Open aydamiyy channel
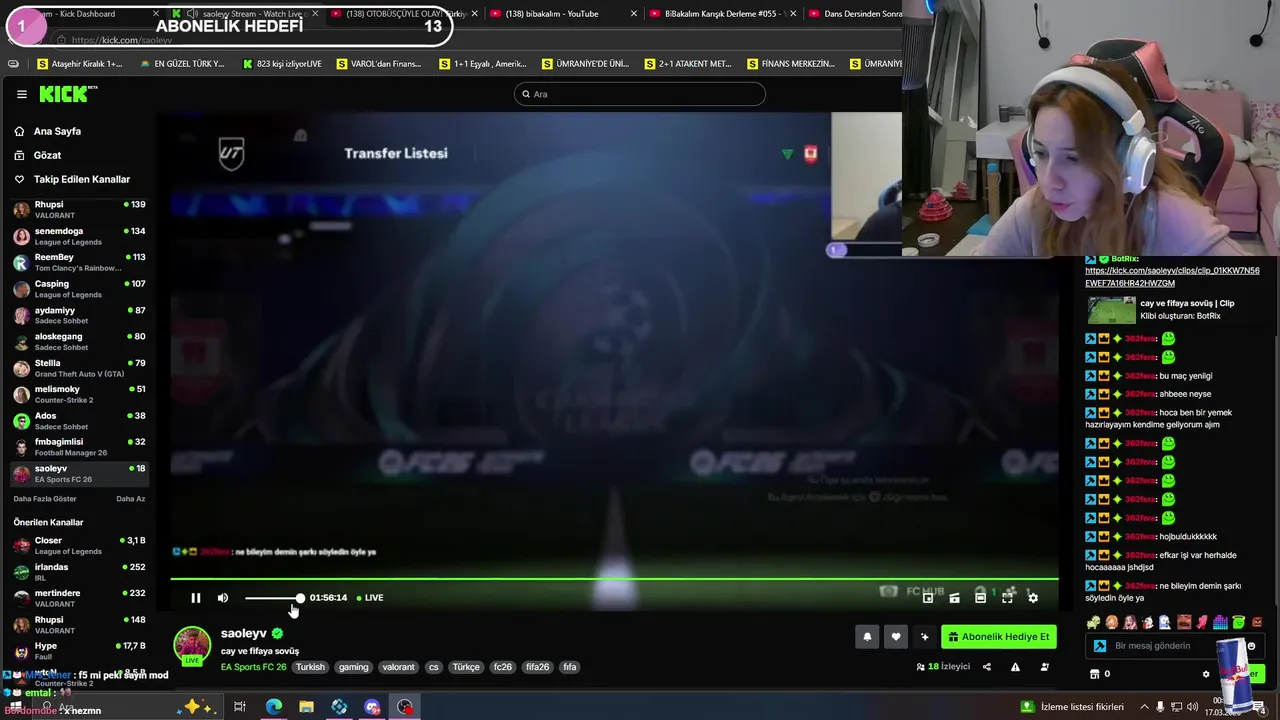Viewport: 1280px width, 720px height. [80, 315]
